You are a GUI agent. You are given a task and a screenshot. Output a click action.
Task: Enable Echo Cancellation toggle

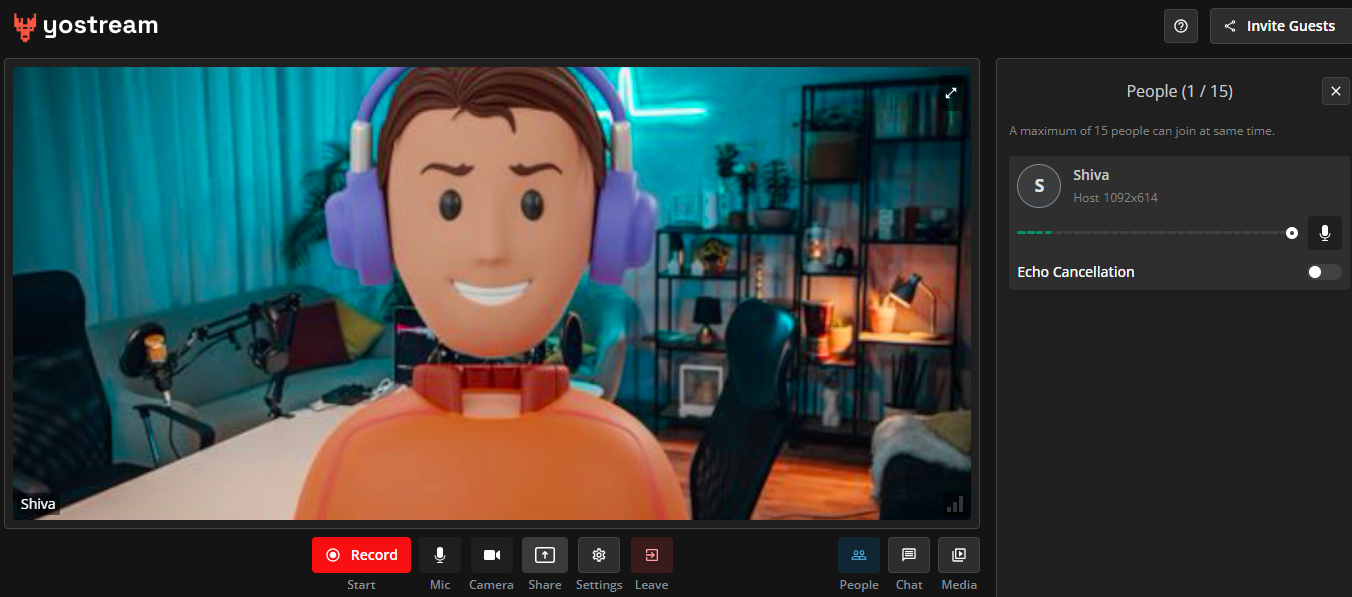1323,272
